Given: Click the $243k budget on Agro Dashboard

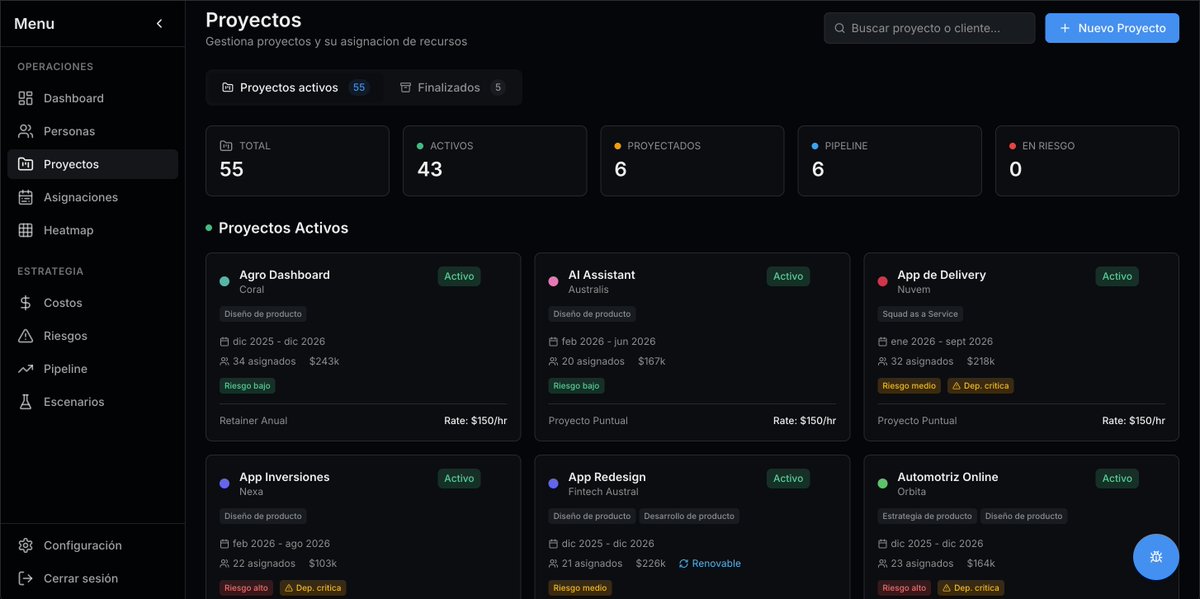Looking at the screenshot, I should [325, 362].
